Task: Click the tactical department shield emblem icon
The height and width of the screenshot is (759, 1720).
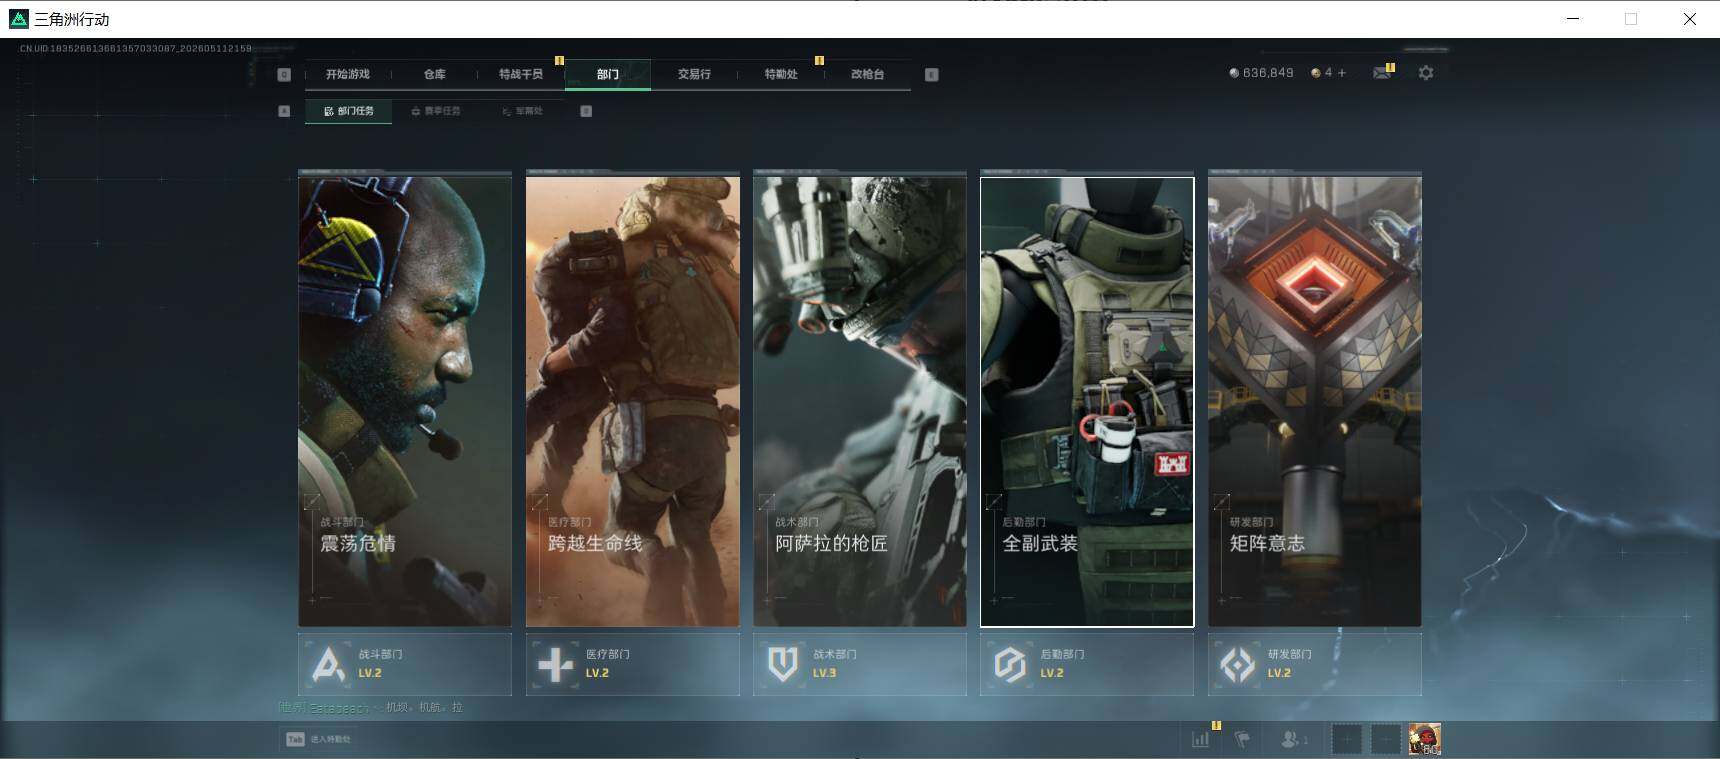Action: (x=783, y=664)
